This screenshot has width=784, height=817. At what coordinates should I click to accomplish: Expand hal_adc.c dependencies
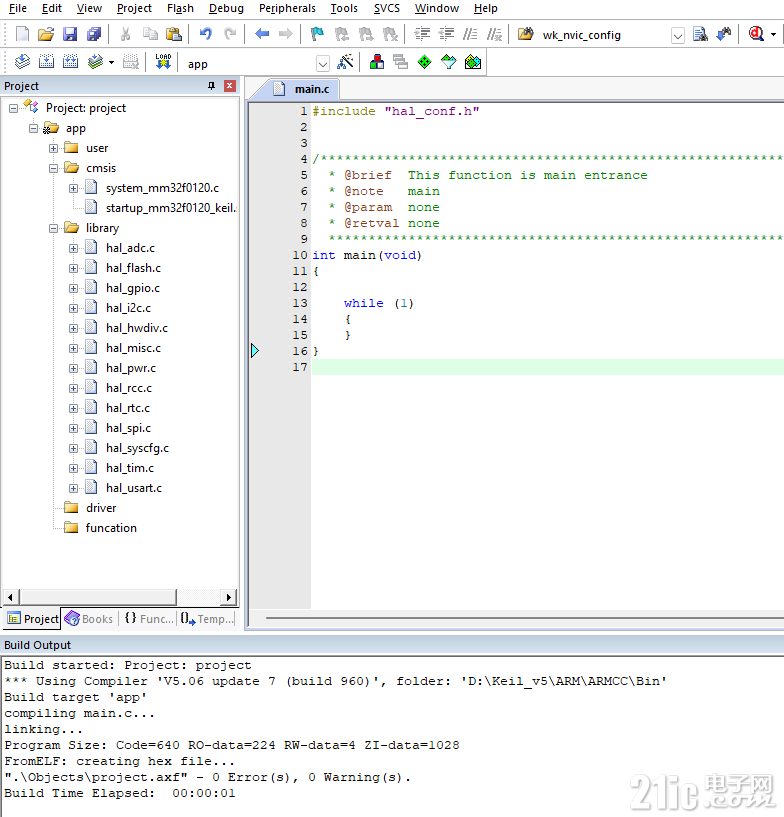coord(73,249)
